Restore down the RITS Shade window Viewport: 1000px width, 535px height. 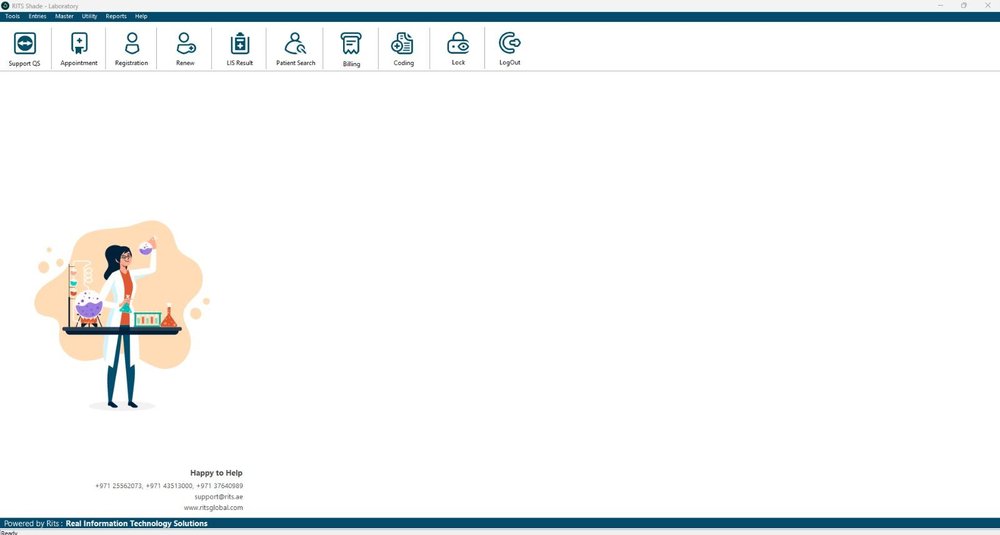coord(964,6)
